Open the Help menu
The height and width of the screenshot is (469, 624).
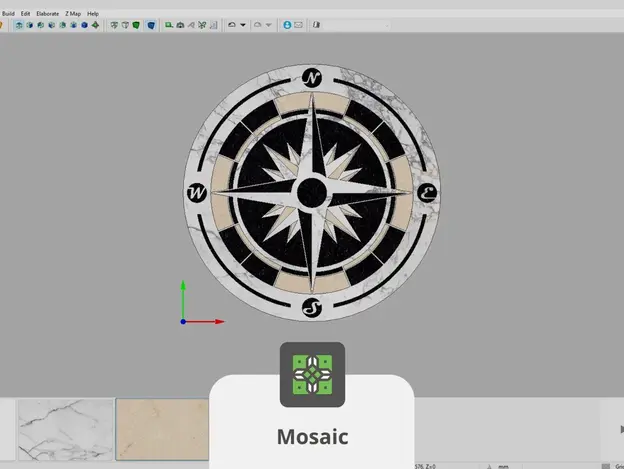pyautogui.click(x=93, y=13)
